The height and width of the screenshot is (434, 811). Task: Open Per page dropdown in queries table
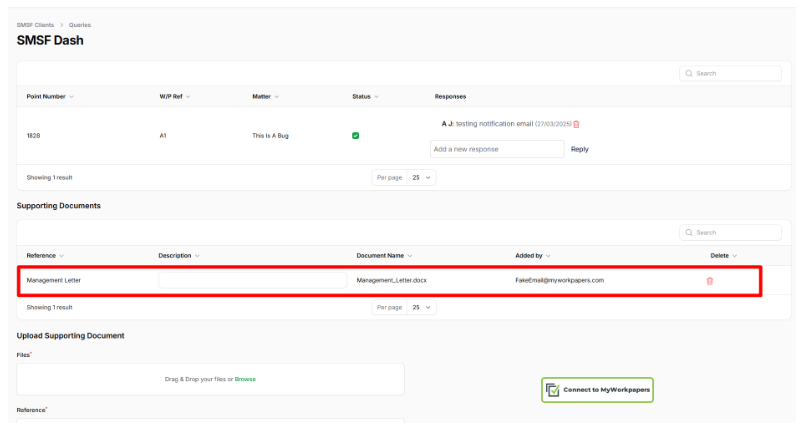coord(422,177)
